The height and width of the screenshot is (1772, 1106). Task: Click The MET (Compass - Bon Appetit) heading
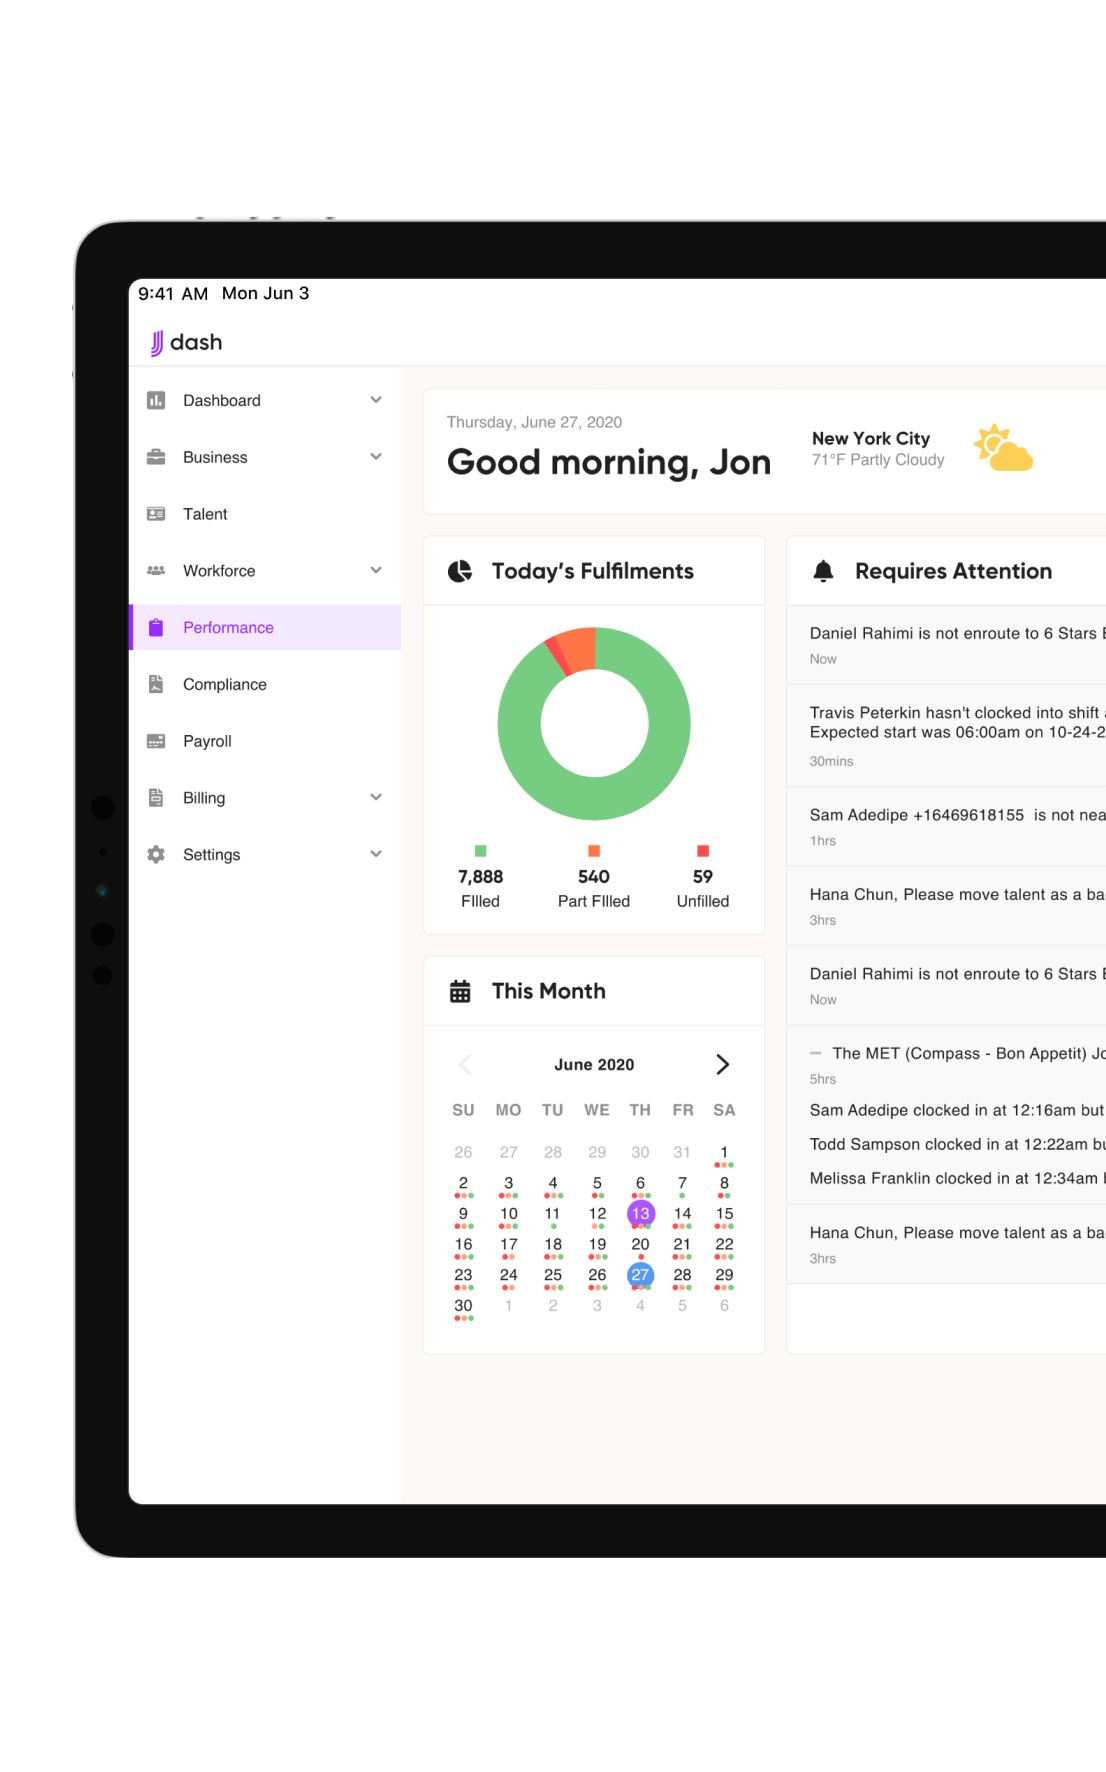point(968,1053)
